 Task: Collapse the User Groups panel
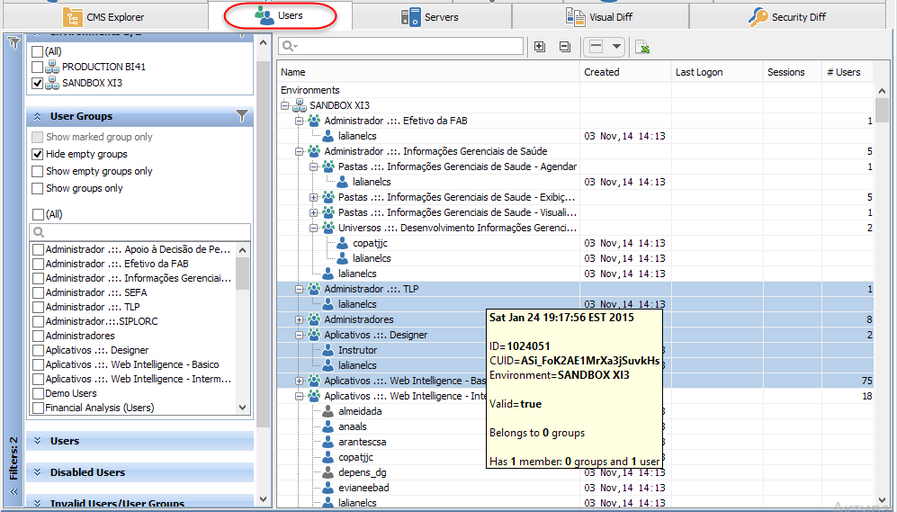click(37, 117)
